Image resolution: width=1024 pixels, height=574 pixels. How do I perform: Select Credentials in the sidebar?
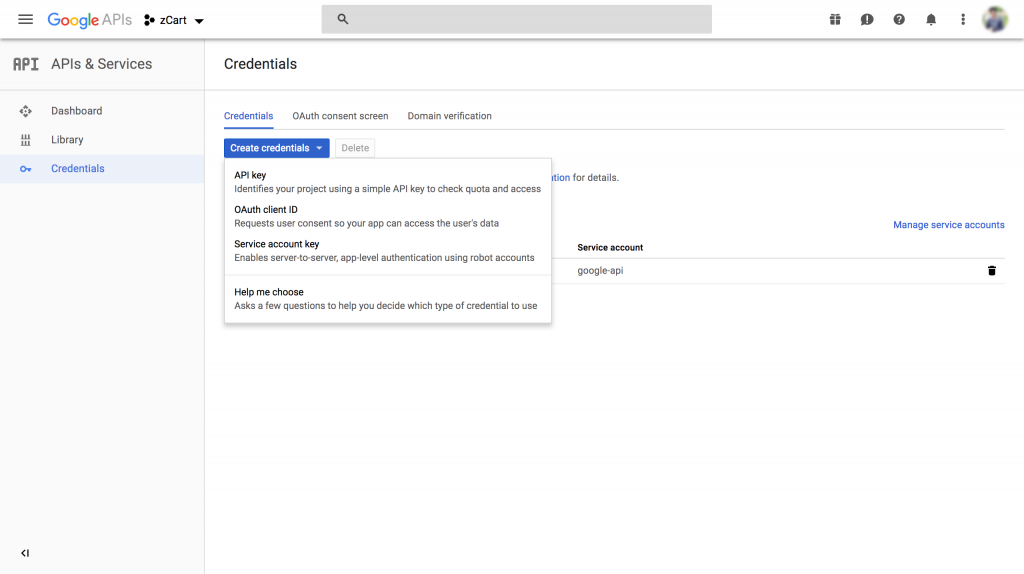(102, 168)
